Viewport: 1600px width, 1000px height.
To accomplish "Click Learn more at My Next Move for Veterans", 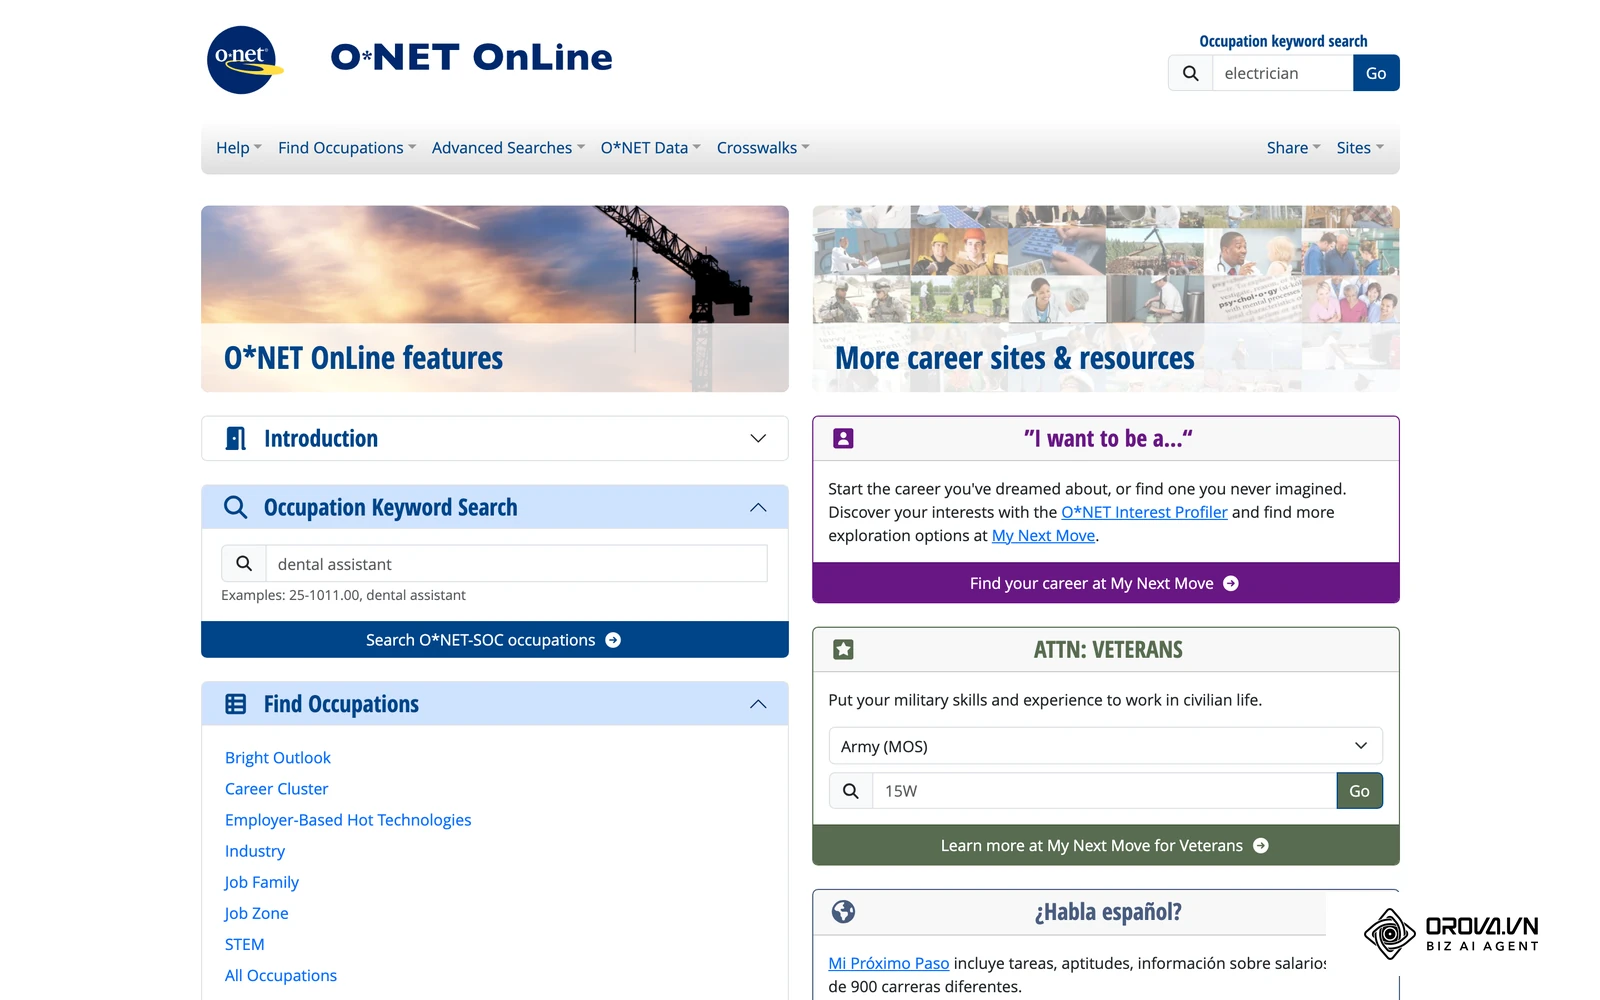I will (1106, 846).
